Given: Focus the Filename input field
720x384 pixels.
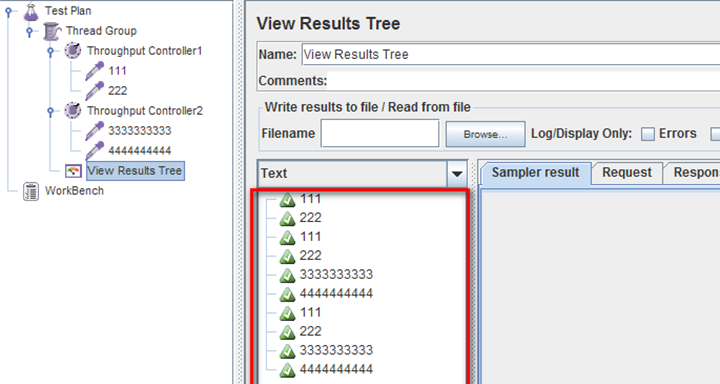Looking at the screenshot, I should coord(380,133).
